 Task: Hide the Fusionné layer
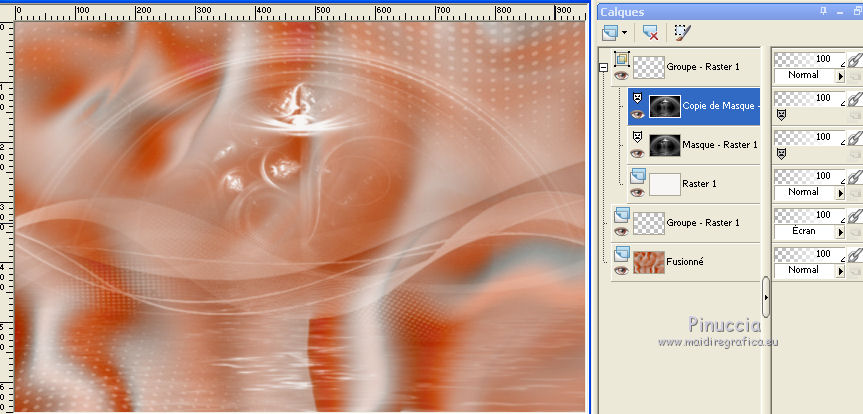click(621, 270)
